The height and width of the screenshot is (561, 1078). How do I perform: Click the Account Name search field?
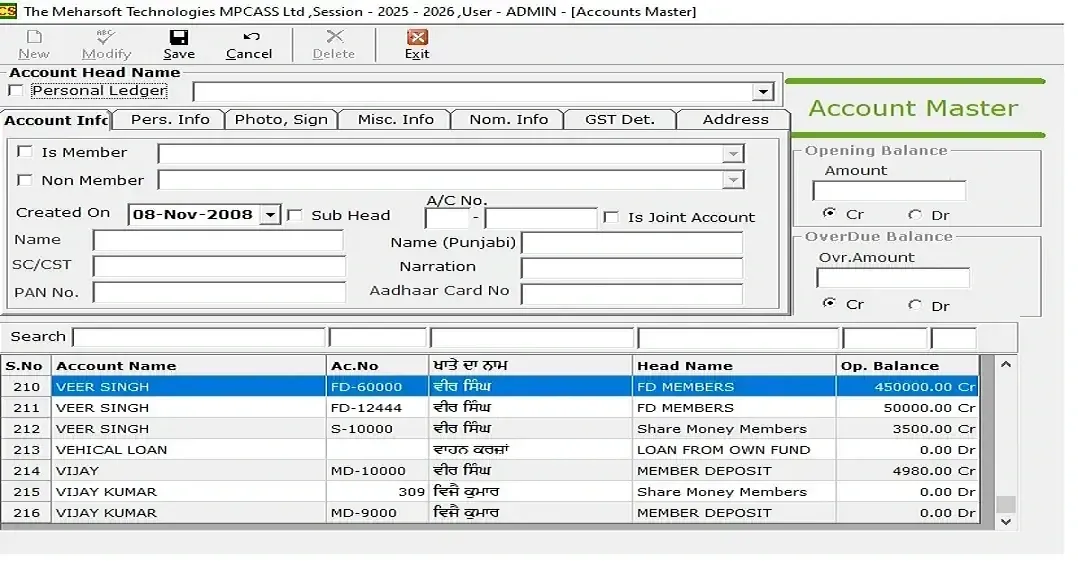tap(199, 338)
